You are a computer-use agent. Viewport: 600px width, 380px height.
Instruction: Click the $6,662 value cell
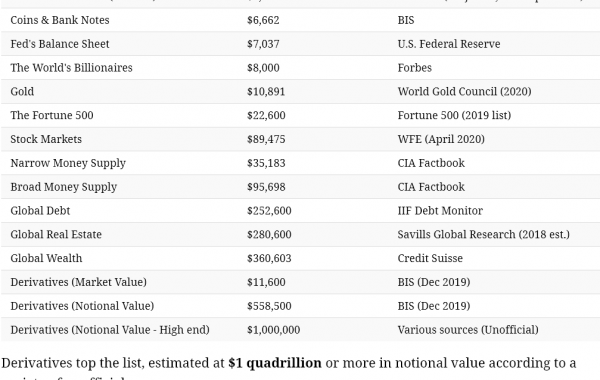click(x=263, y=20)
